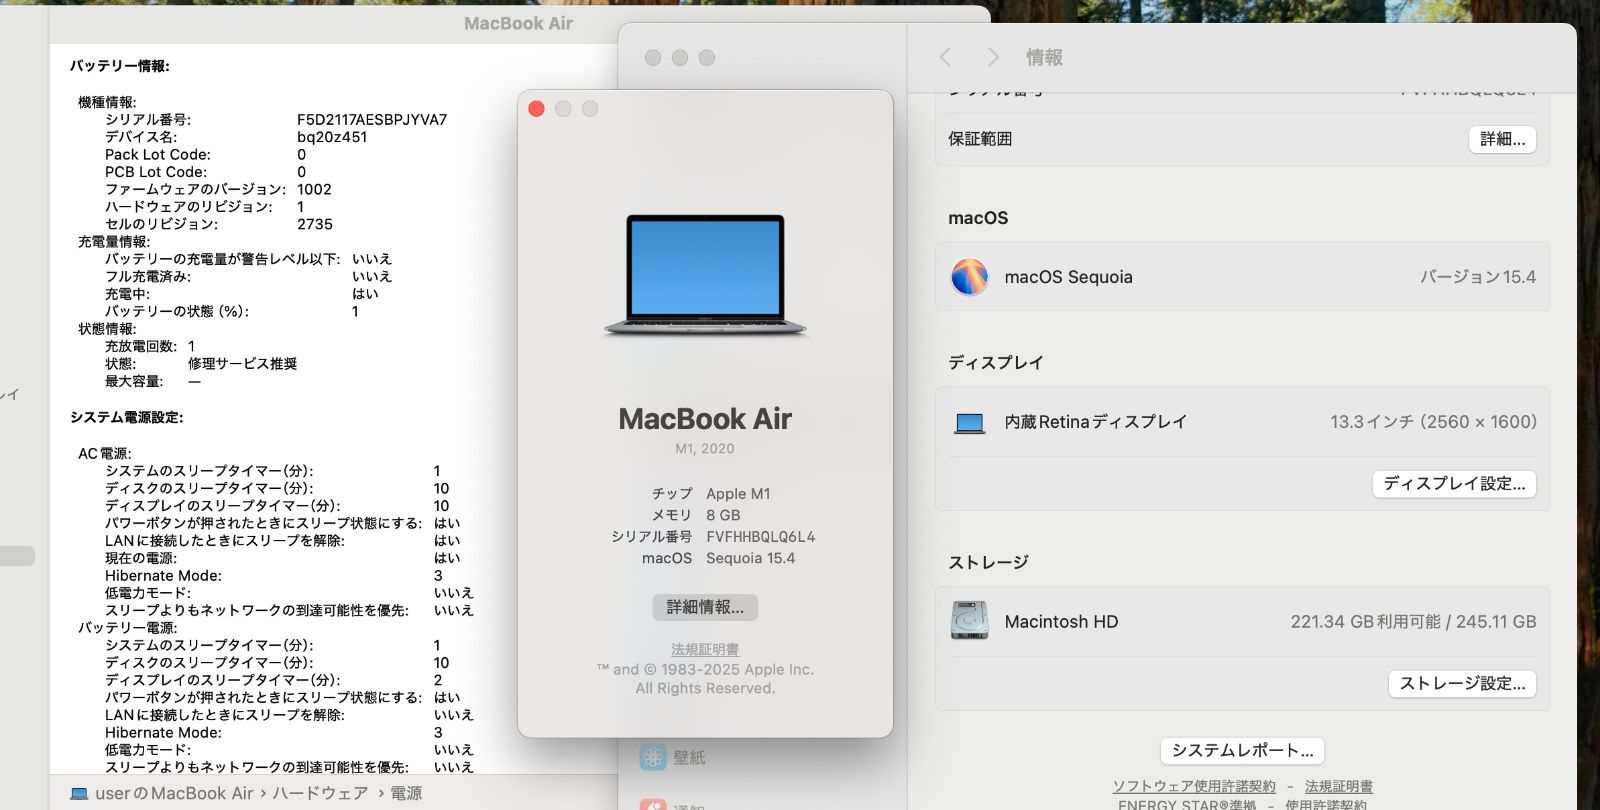Screen dimensions: 1600x810
Task: Close the About This Mac window
Action: (536, 109)
